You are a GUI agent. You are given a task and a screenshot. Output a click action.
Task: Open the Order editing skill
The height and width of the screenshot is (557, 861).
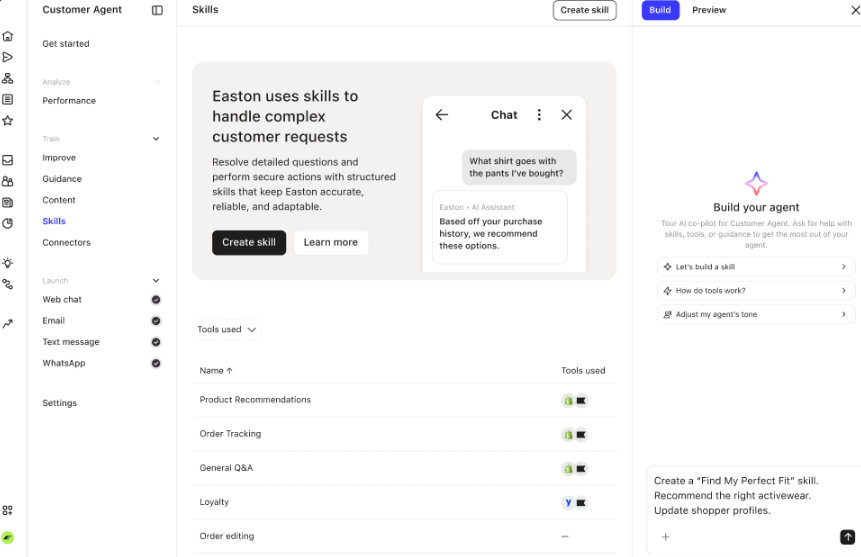point(404,536)
